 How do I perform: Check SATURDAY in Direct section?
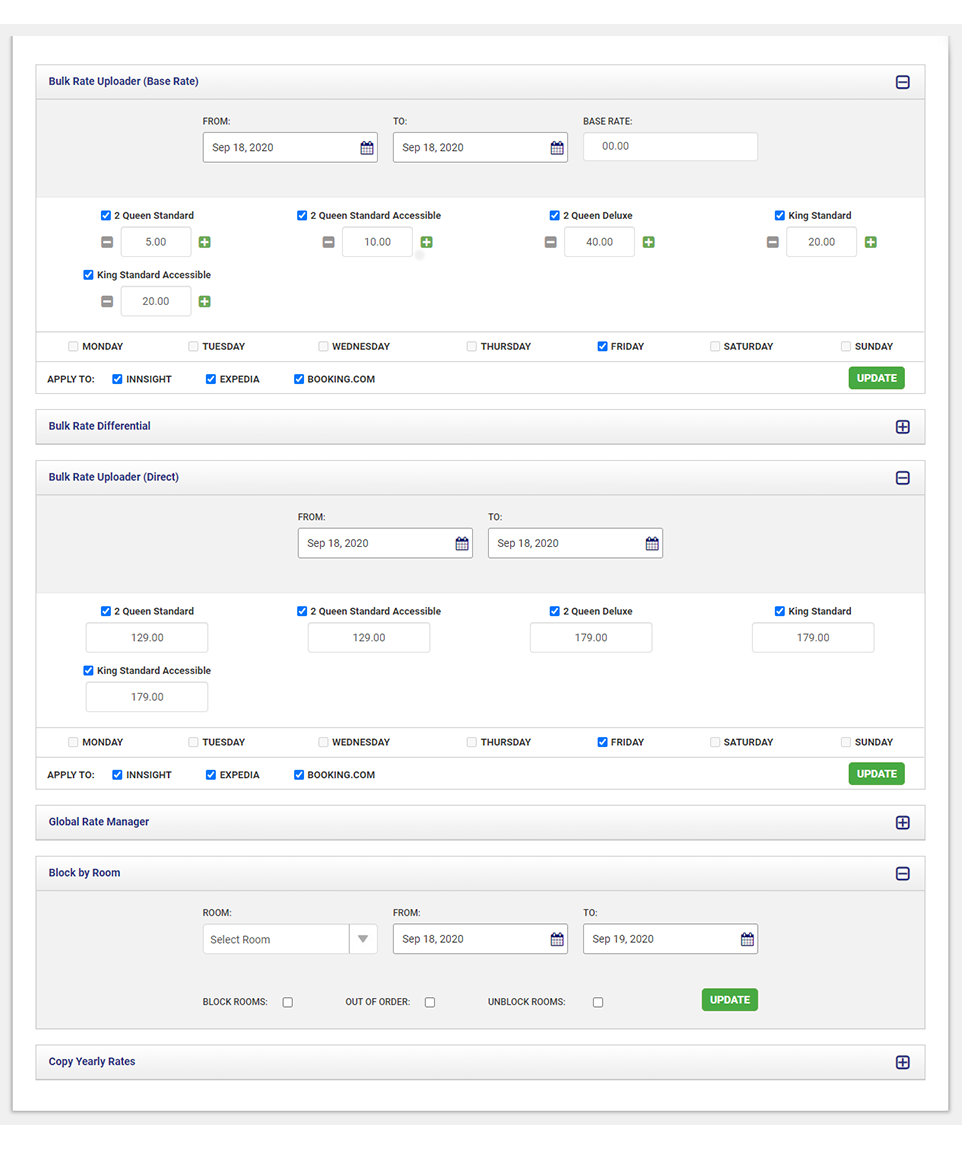pyautogui.click(x=715, y=742)
